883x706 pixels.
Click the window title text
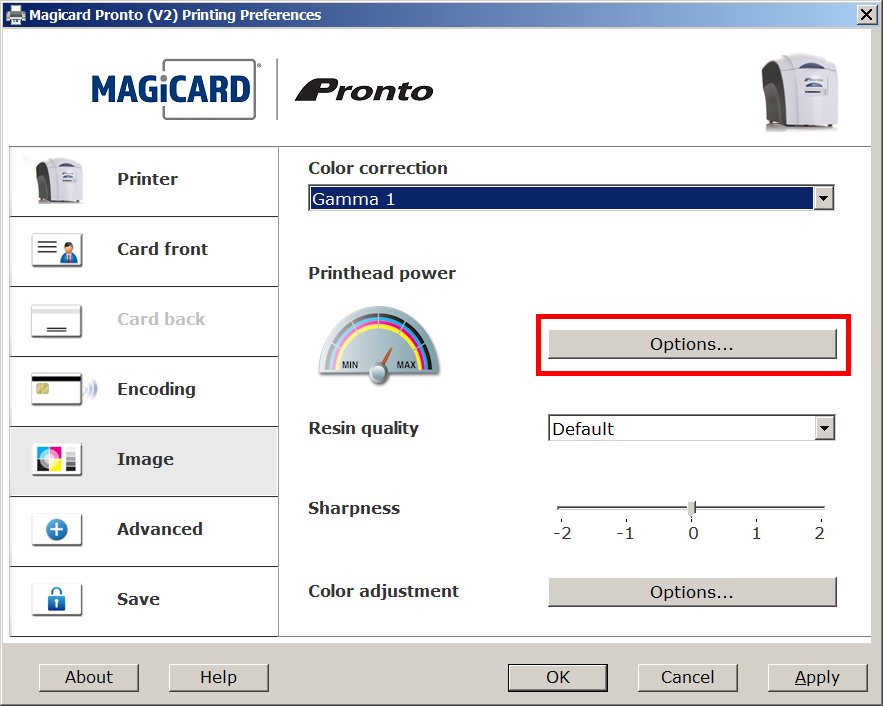pyautogui.click(x=175, y=15)
